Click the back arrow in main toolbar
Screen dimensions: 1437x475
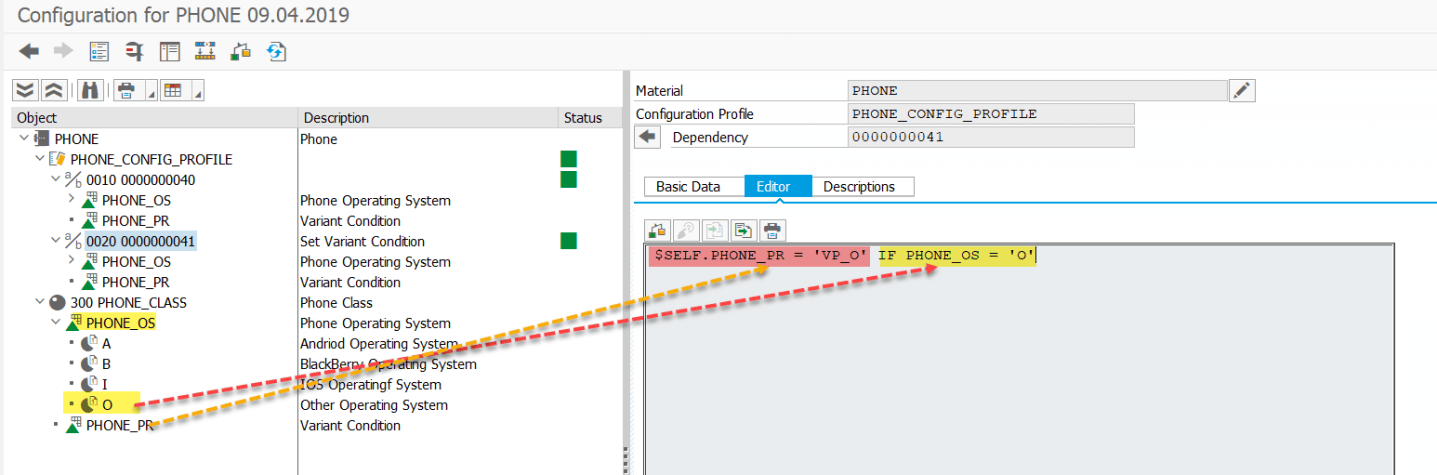pyautogui.click(x=28, y=51)
